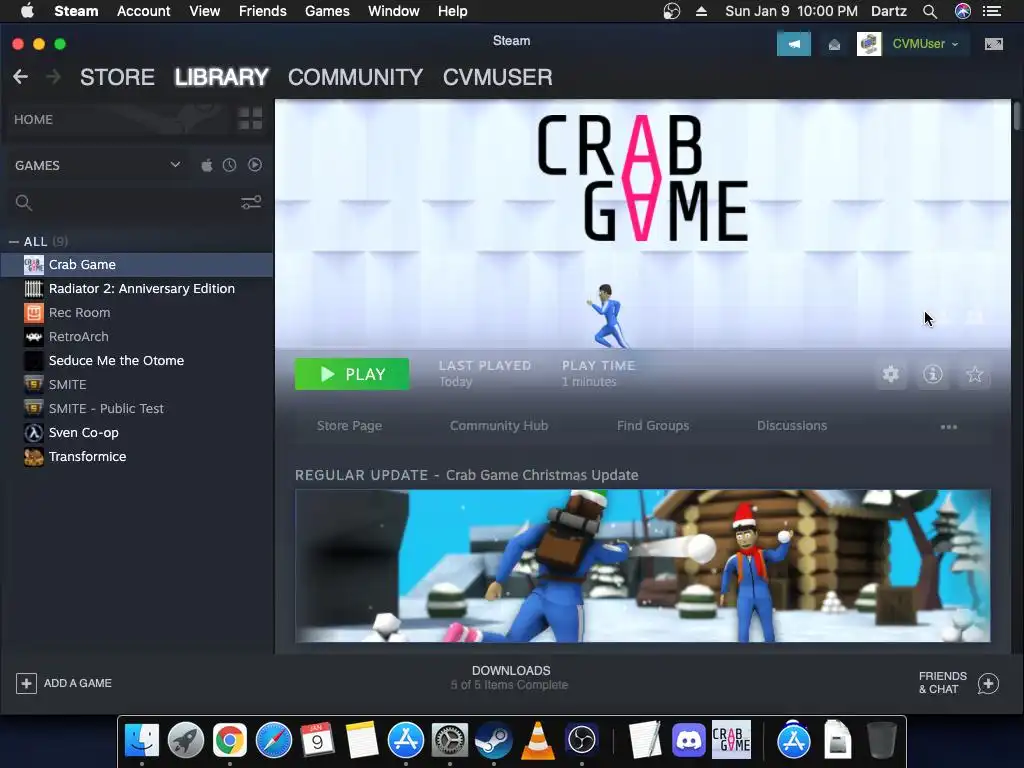Click Crab Game icon in the Dock
The height and width of the screenshot is (768, 1024).
731,741
